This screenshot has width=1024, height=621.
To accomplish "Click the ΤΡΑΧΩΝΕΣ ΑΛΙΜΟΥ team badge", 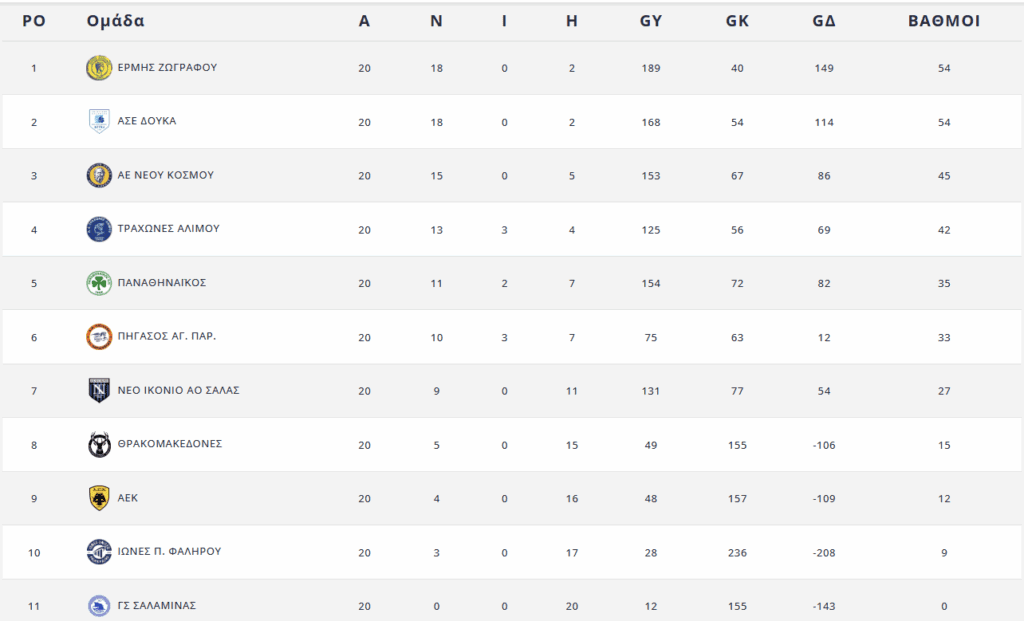I will (x=99, y=229).
